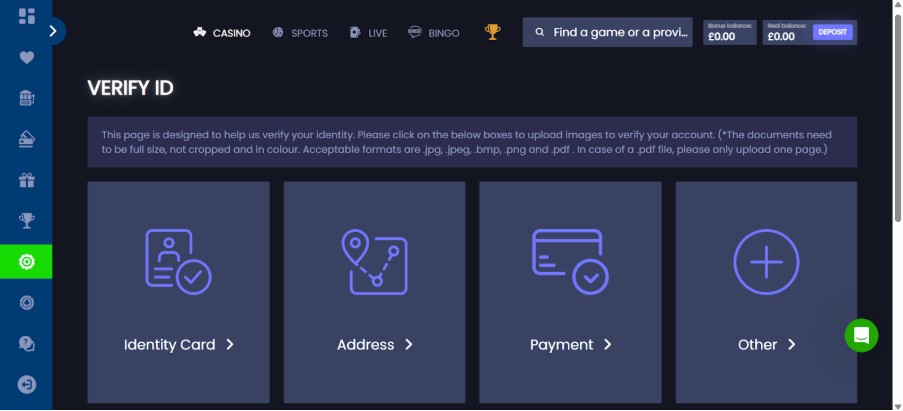Click the logout icon in sidebar
The height and width of the screenshot is (411, 903).
(x=26, y=384)
